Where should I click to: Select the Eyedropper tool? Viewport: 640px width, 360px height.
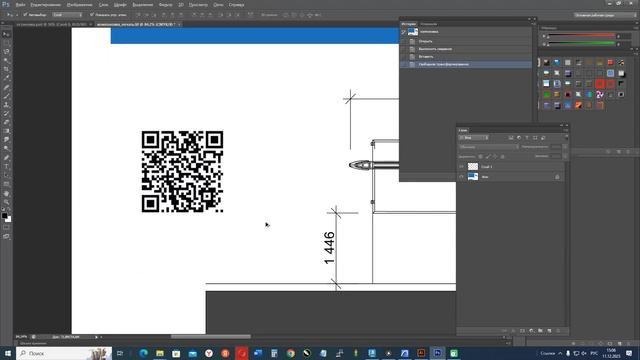click(6, 78)
